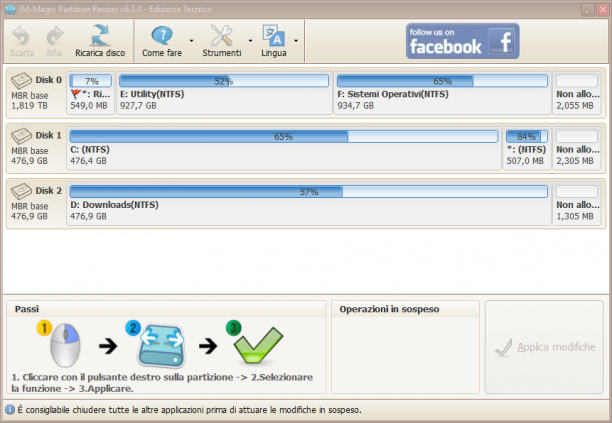This screenshot has width=612, height=423.
Task: Select the 7% usage bar on Disk 0
Action: coord(91,81)
